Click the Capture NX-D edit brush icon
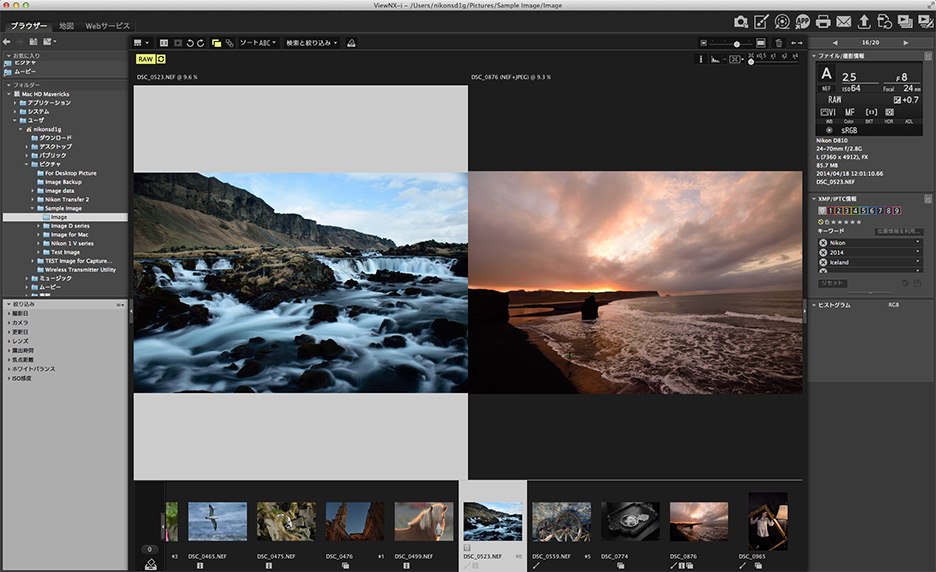The image size is (936, 572). pos(761,21)
